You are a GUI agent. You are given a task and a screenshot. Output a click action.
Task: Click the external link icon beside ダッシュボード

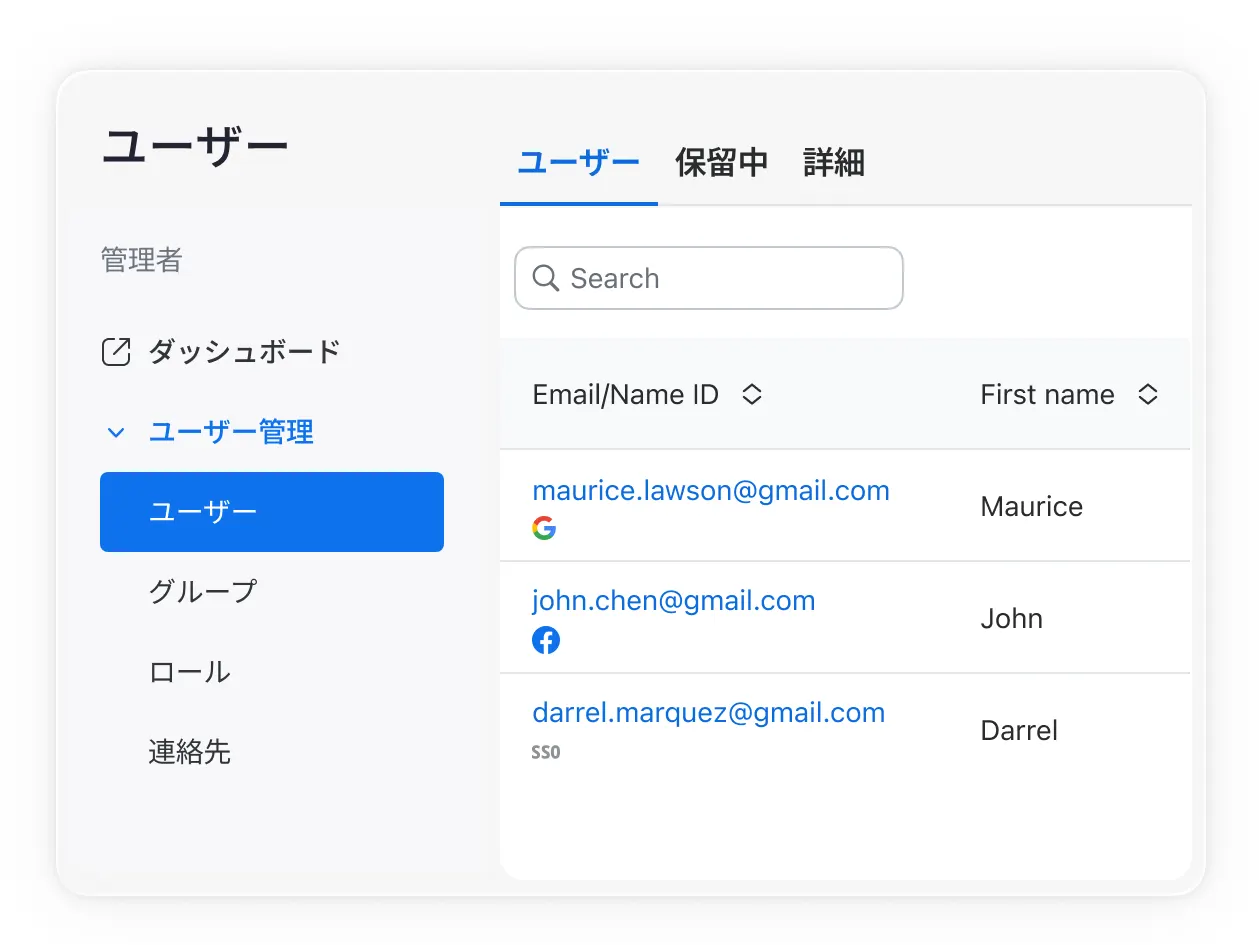coord(116,351)
